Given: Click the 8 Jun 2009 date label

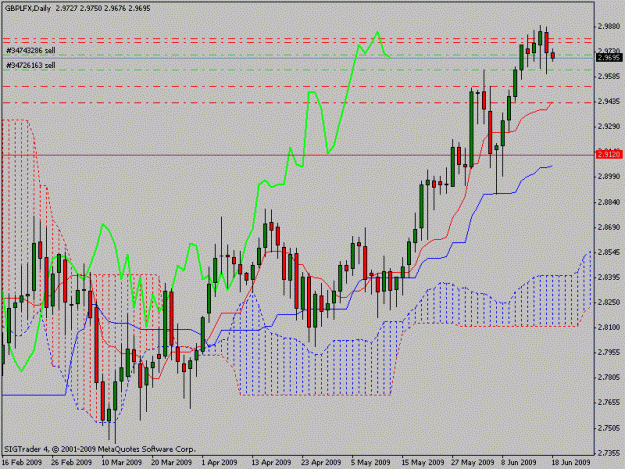Looking at the screenshot, I should coord(519,462).
